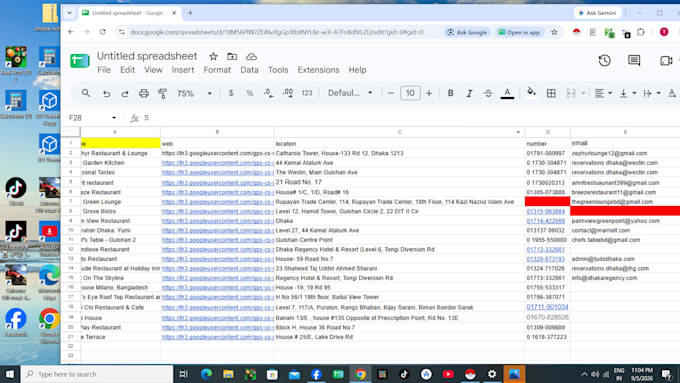Open the fill color picker
680x383 pixels.
click(x=531, y=92)
